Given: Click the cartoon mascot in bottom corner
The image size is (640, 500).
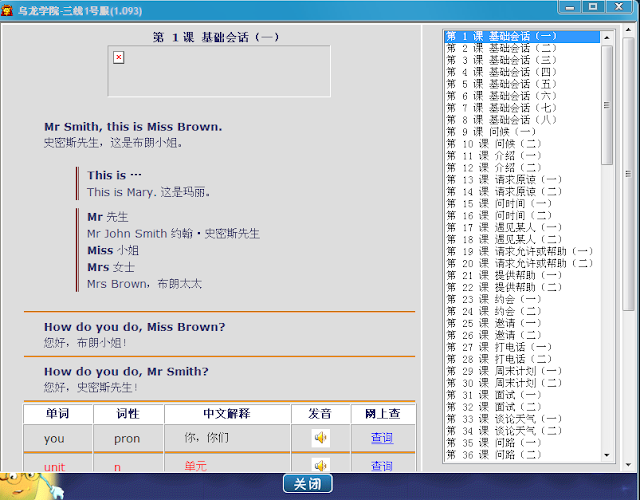Looking at the screenshot, I should [x=31, y=486].
